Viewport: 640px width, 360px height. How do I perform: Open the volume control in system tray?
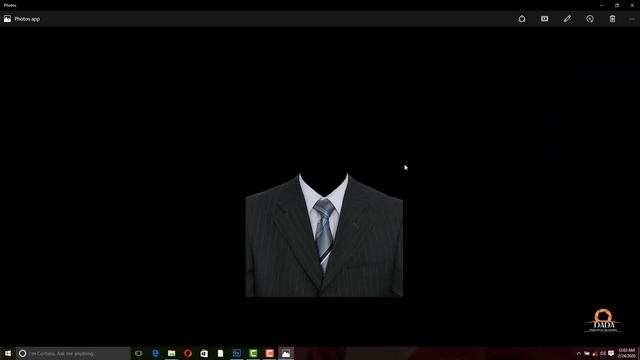point(603,353)
